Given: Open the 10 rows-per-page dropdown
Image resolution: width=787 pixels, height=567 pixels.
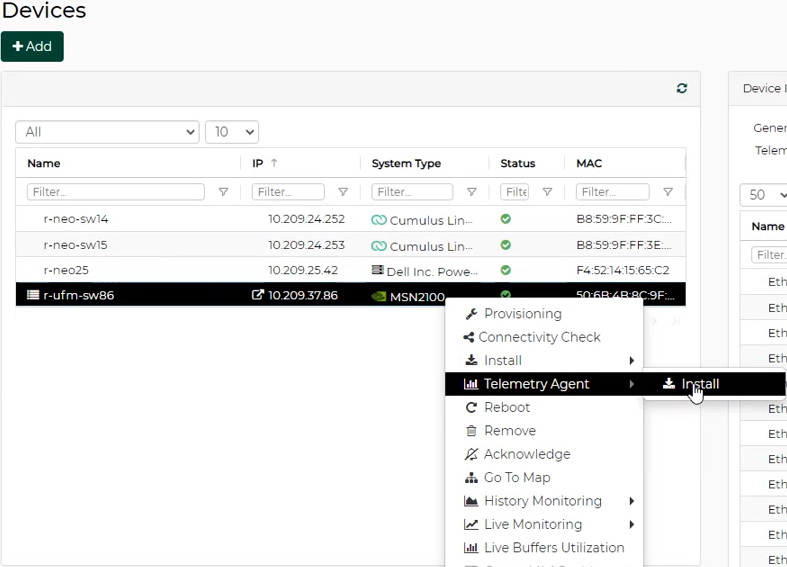Looking at the screenshot, I should pos(231,132).
